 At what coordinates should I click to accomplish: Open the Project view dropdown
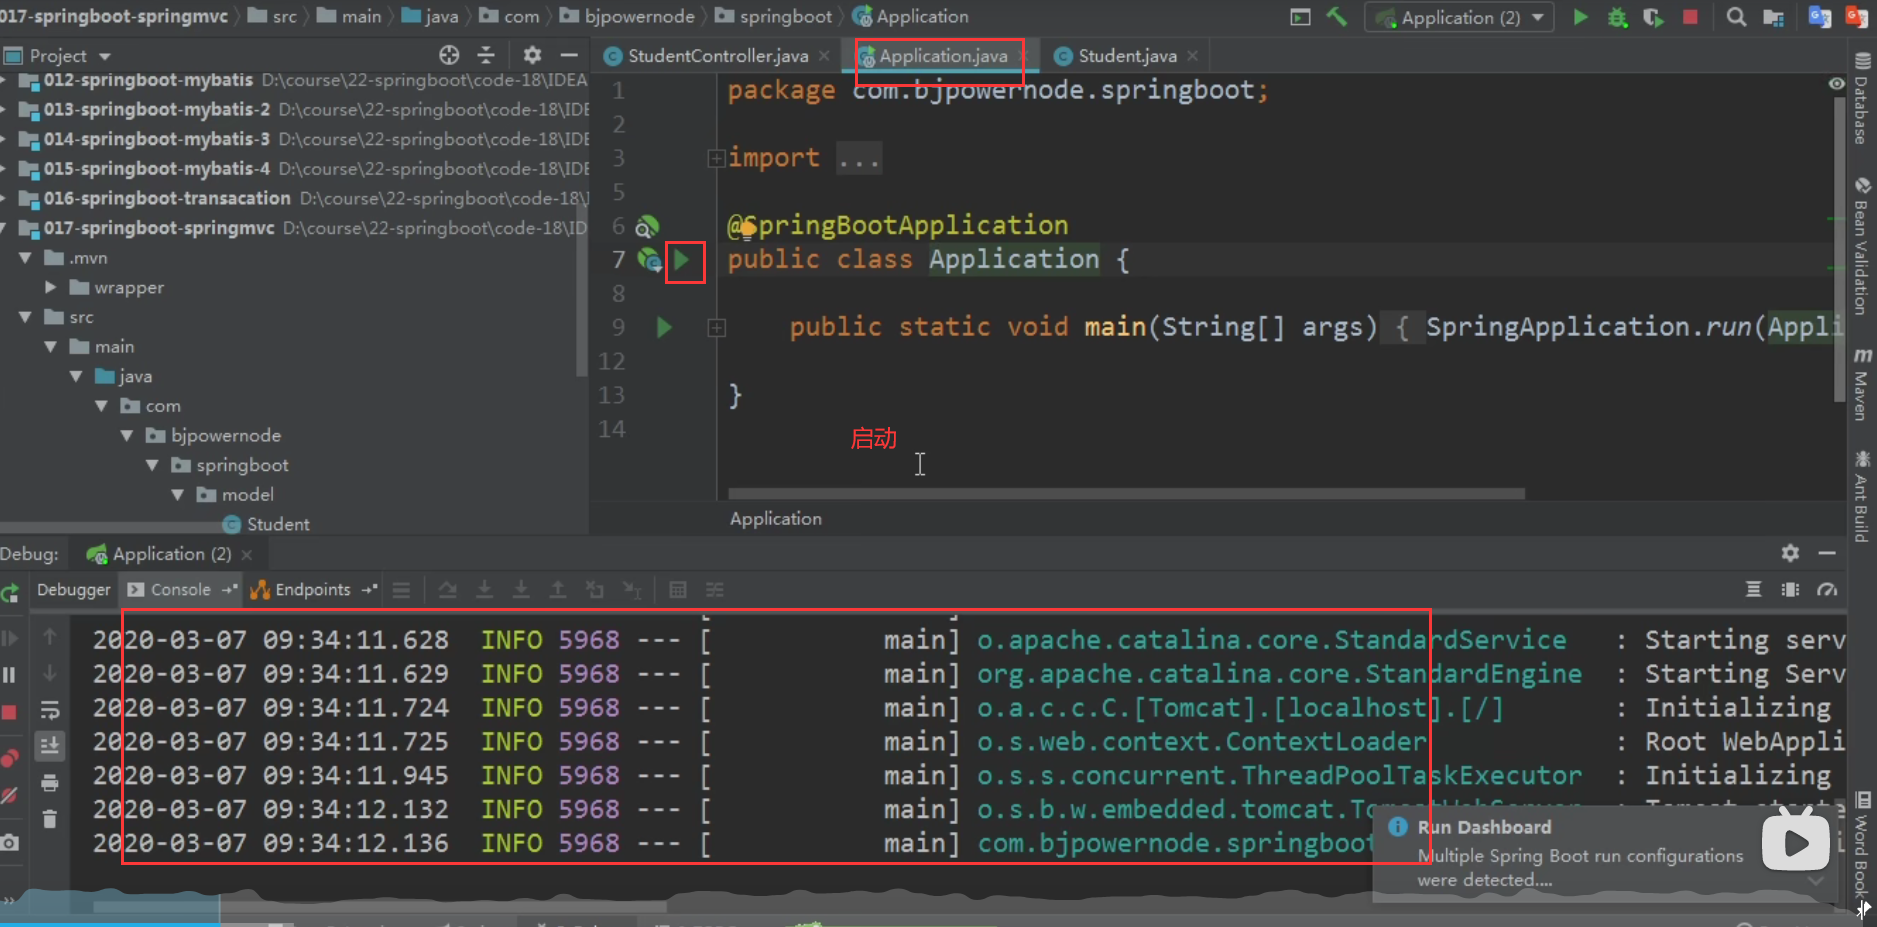point(104,56)
